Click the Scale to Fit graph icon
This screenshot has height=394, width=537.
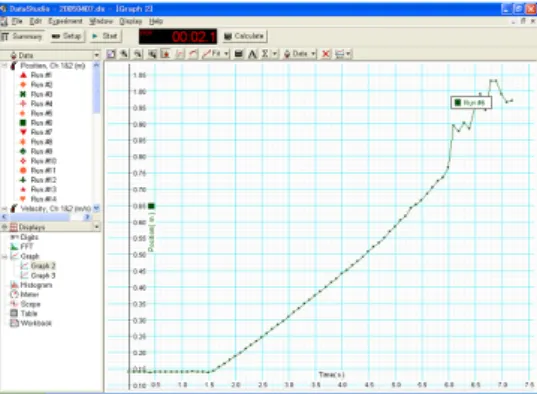(111, 54)
